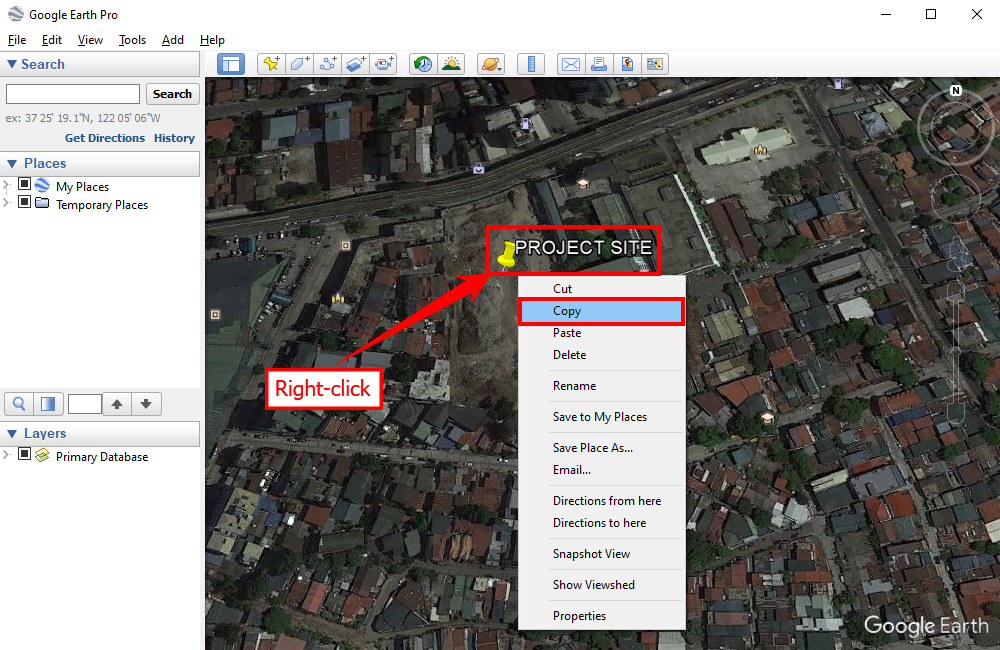Choose Rename from the context menu
The height and width of the screenshot is (650, 1000).
click(x=601, y=386)
